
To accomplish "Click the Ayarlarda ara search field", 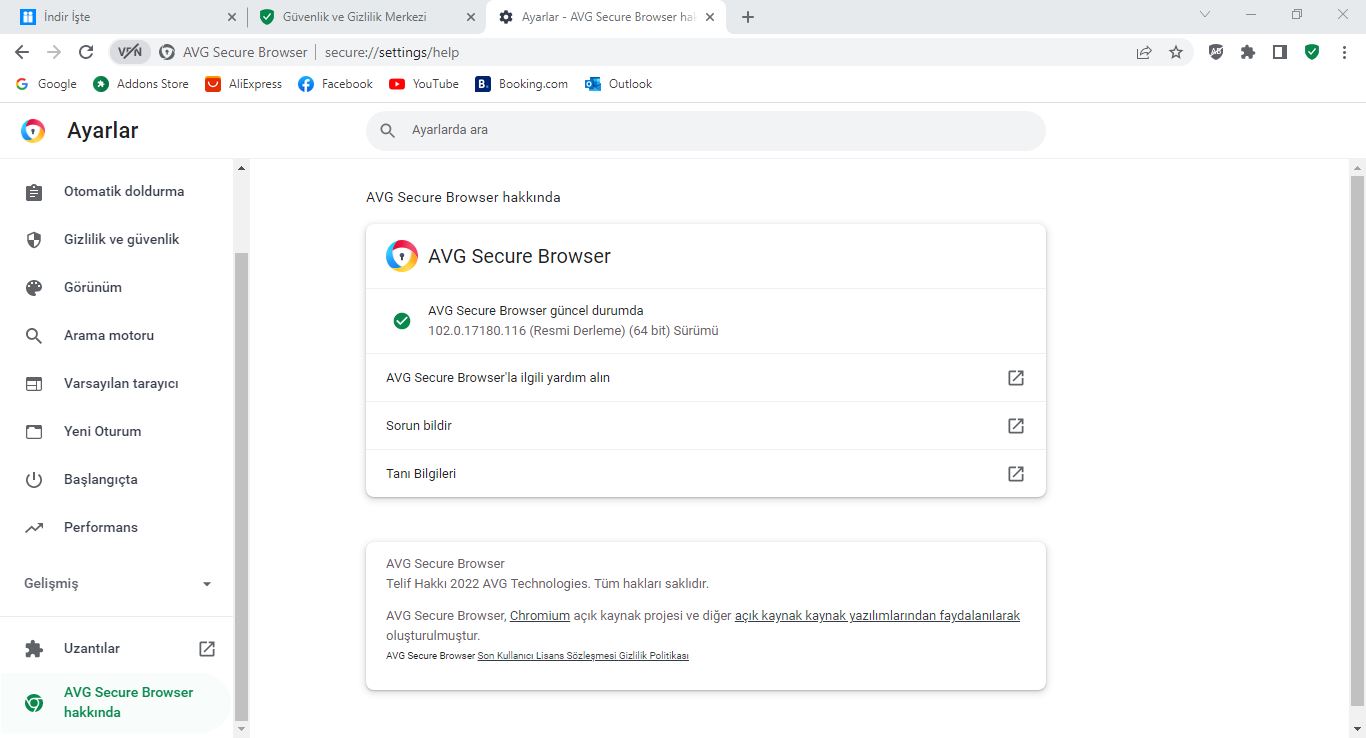I will pos(706,130).
